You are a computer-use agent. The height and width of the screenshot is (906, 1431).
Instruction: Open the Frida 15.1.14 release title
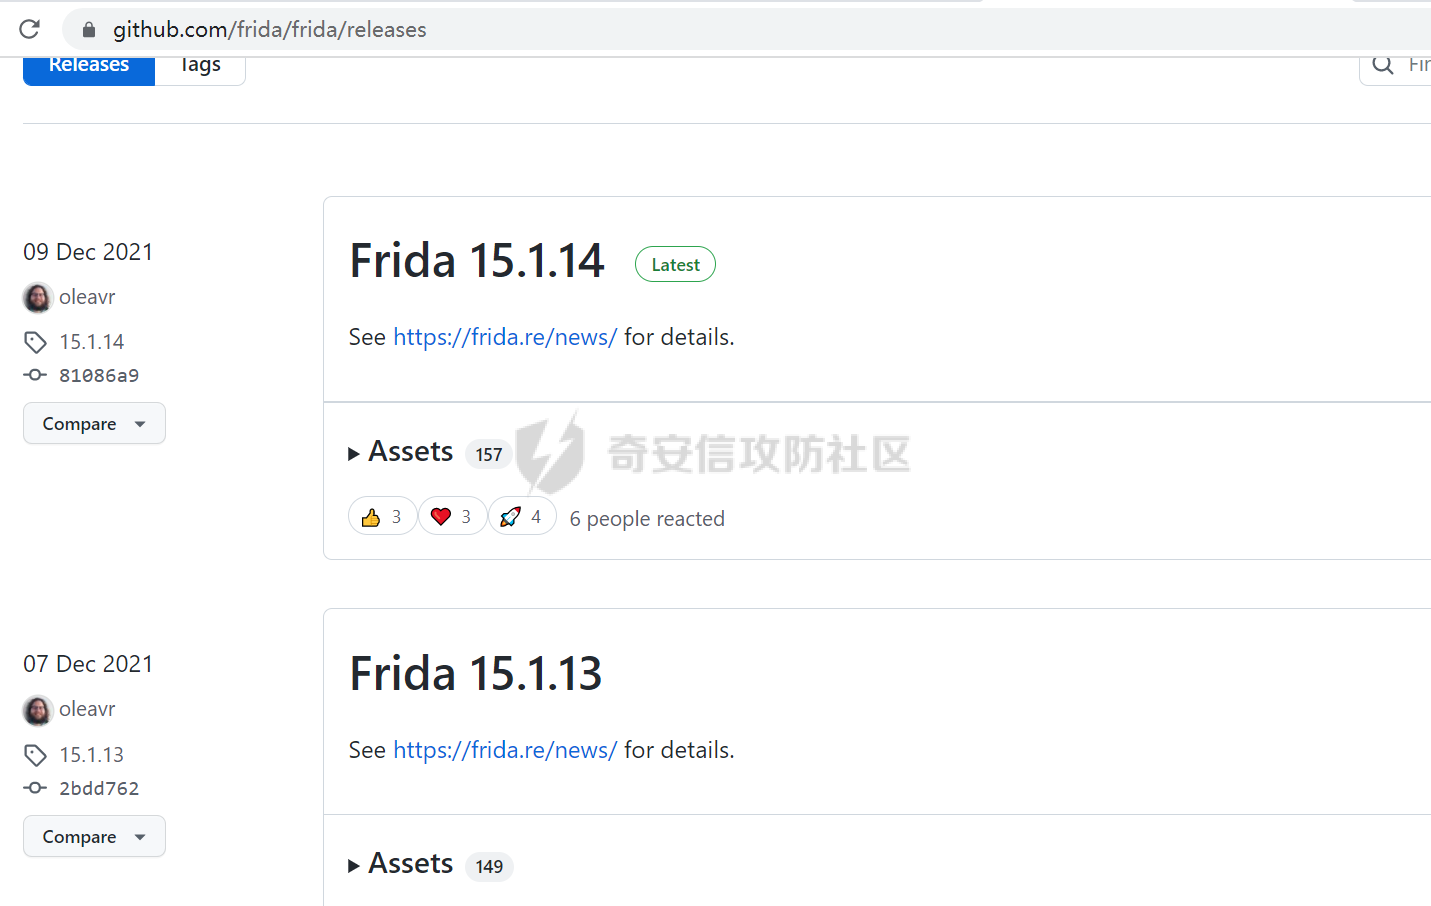tap(477, 261)
